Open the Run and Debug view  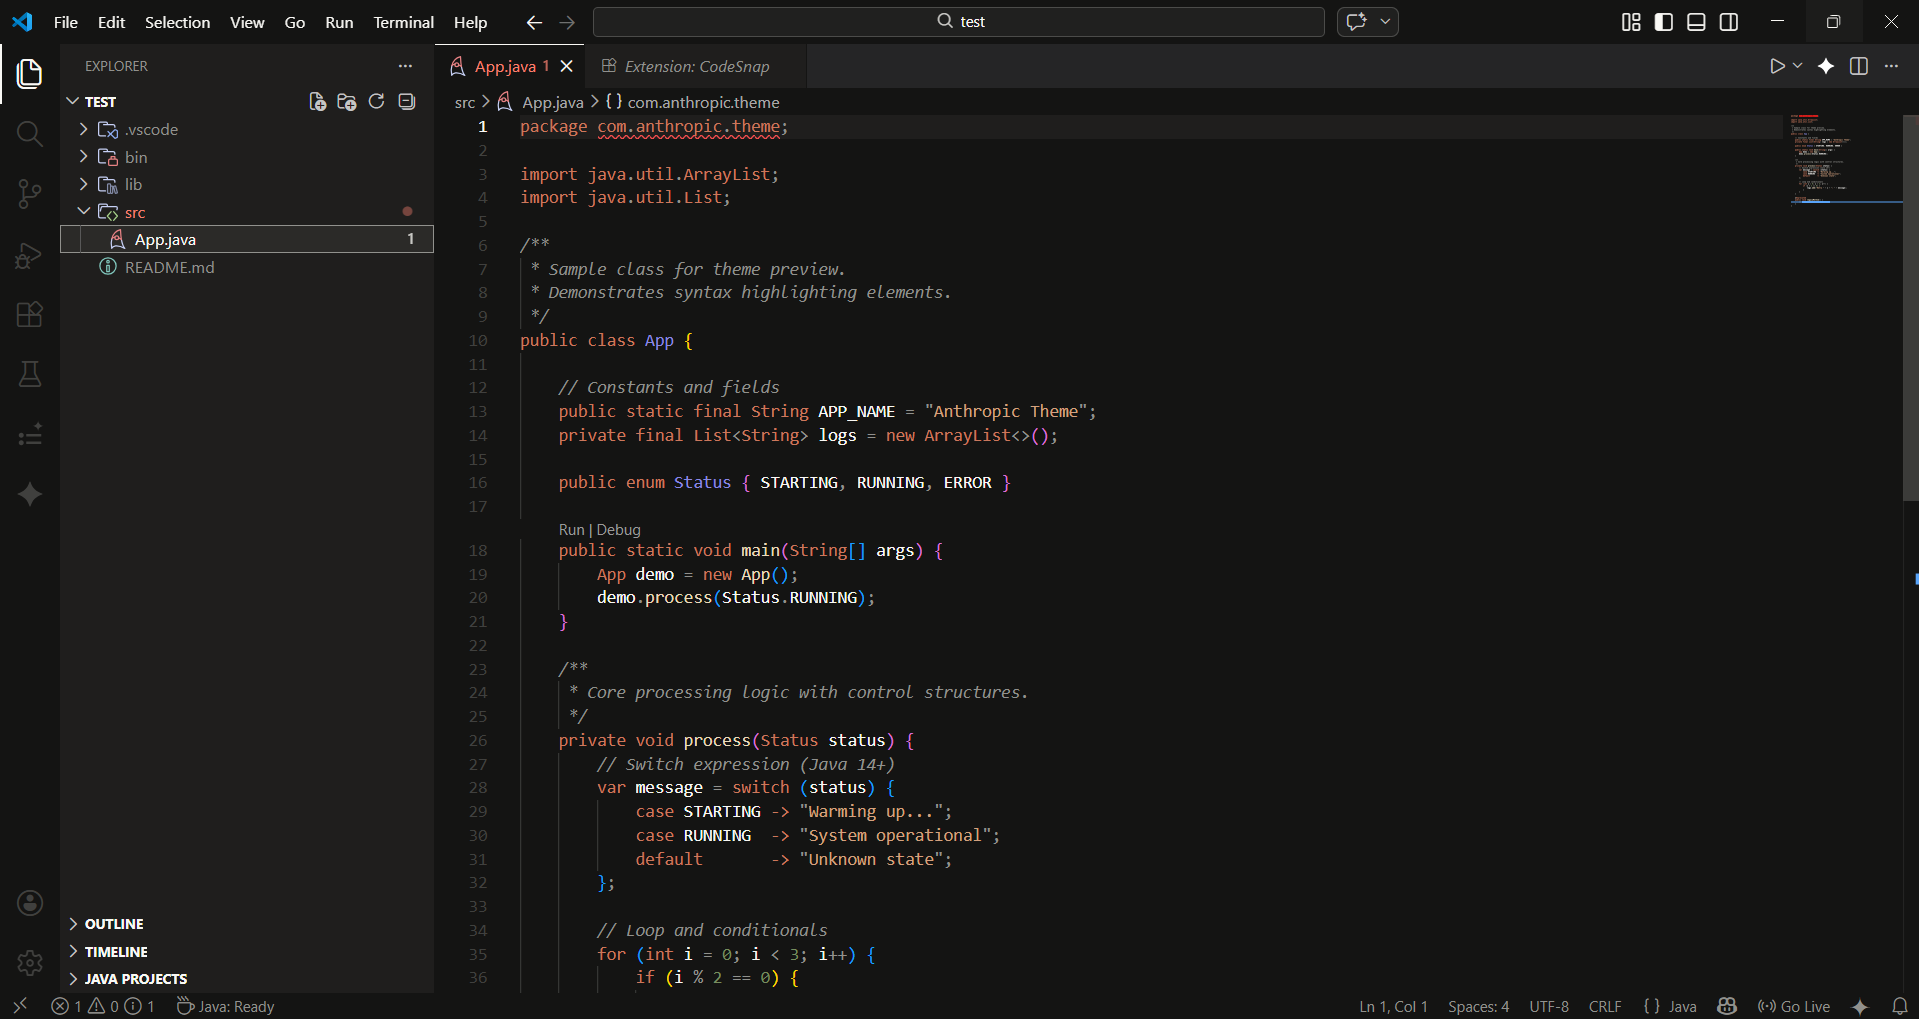click(x=30, y=255)
